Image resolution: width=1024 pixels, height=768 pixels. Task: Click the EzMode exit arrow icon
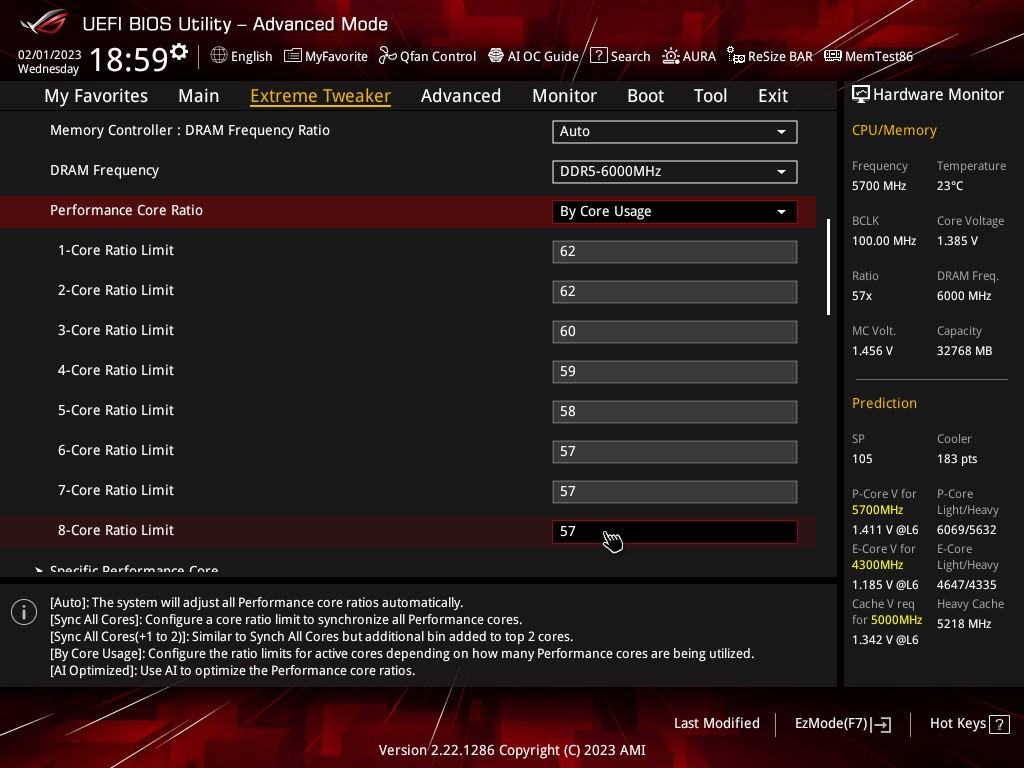coord(881,724)
